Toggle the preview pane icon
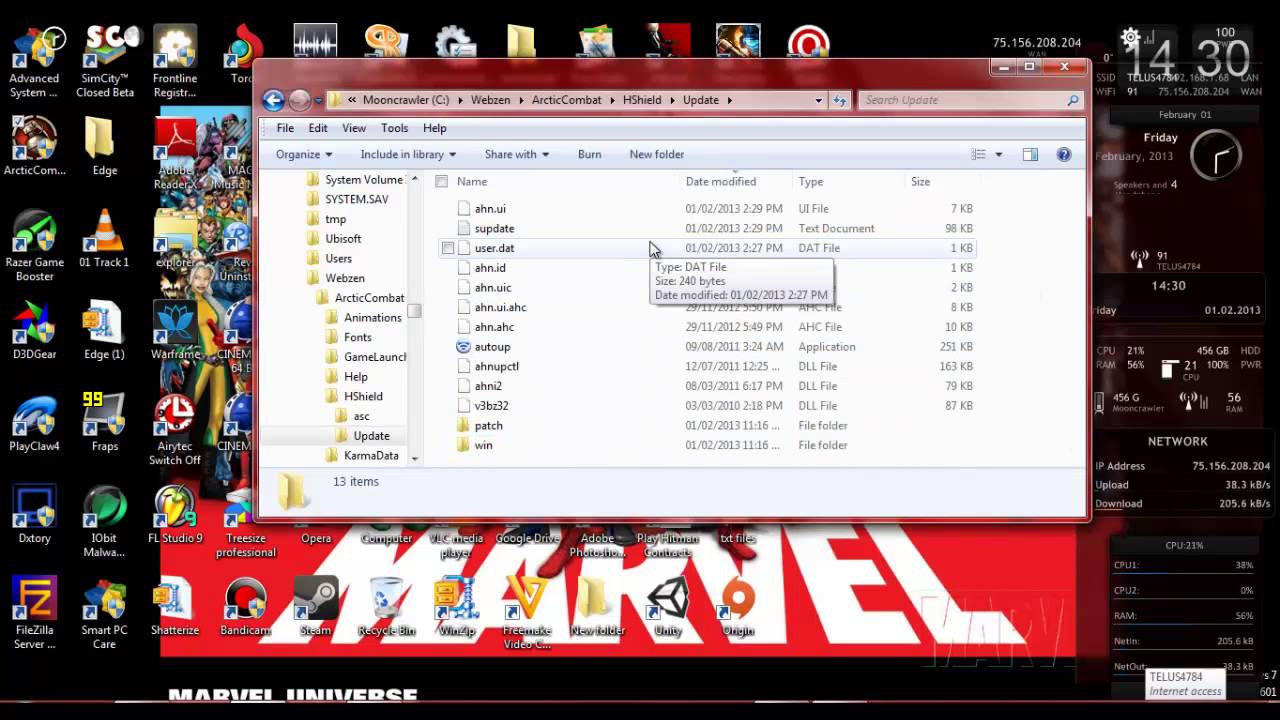 pos(1031,155)
